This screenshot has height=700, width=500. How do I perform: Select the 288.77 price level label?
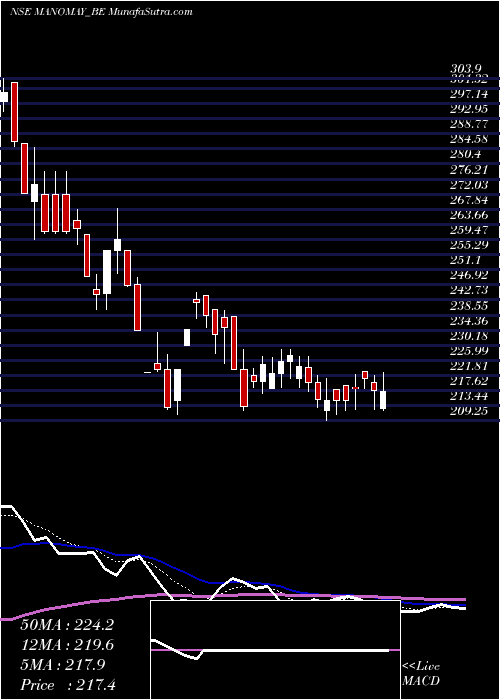click(469, 124)
